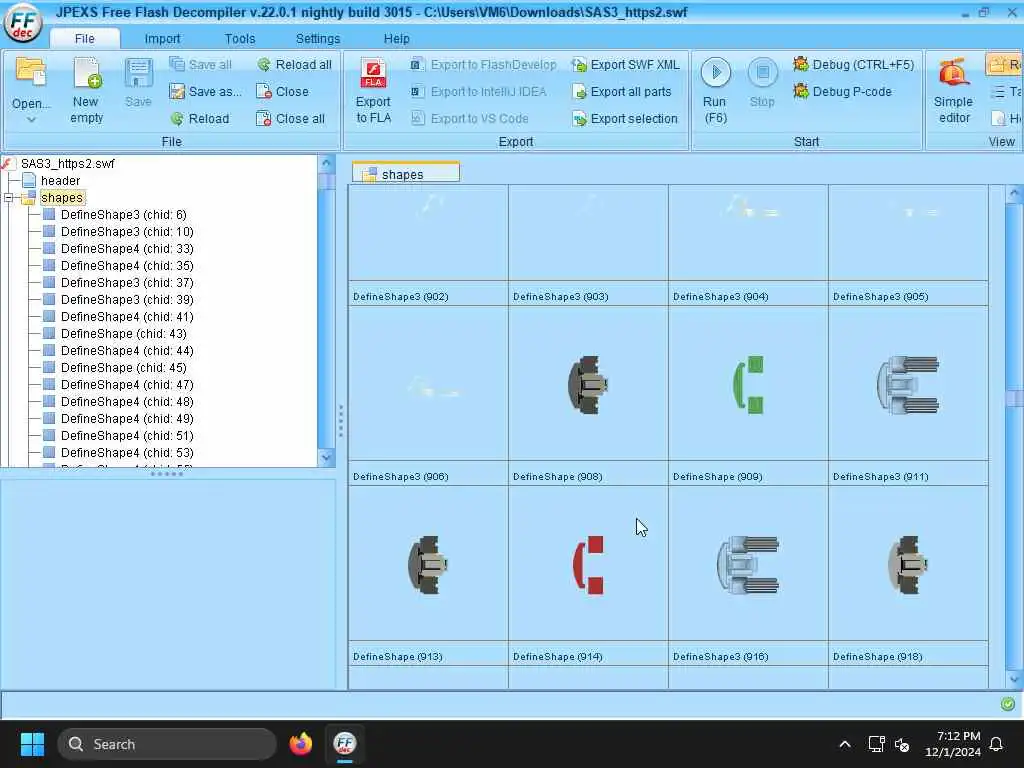Open a file with the Open folder icon

pos(30,72)
